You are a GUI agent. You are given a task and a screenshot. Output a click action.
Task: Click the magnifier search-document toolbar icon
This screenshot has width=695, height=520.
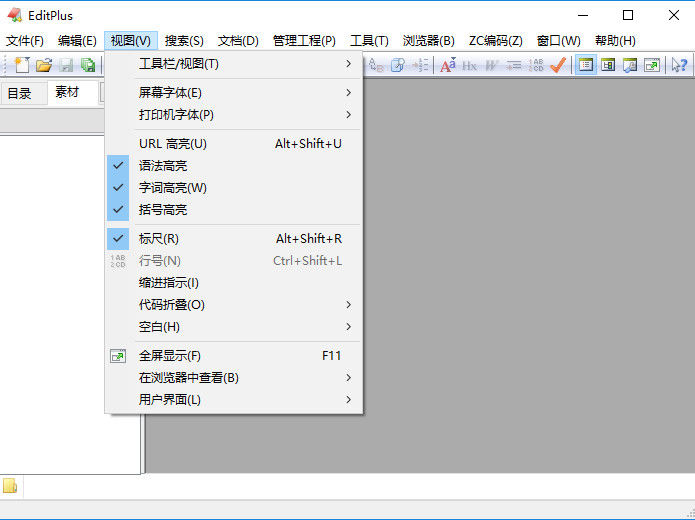398,65
